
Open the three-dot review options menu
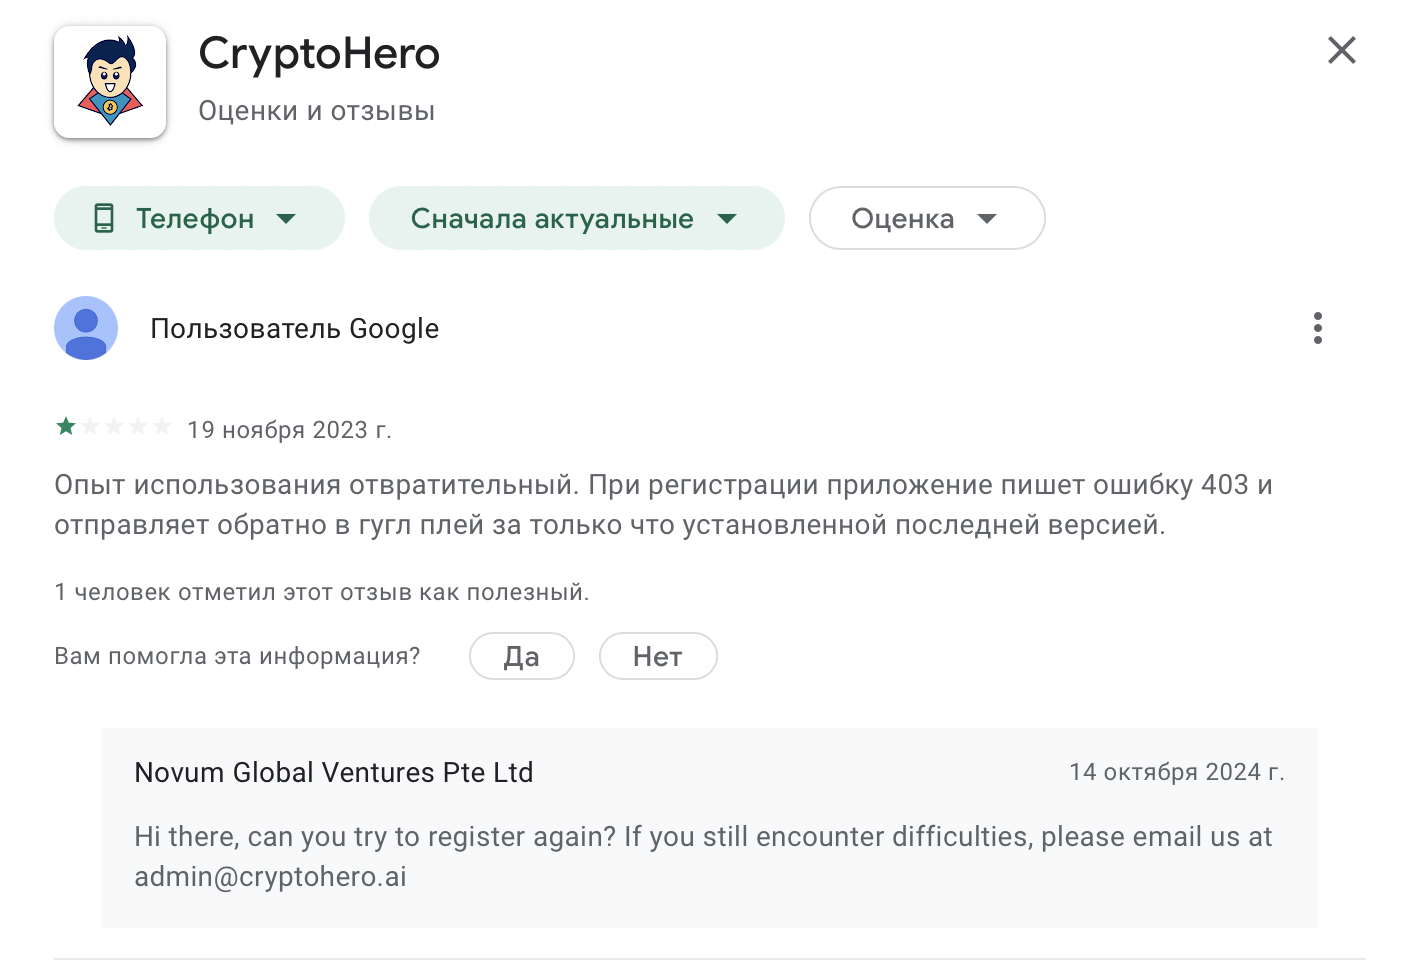coord(1317,328)
